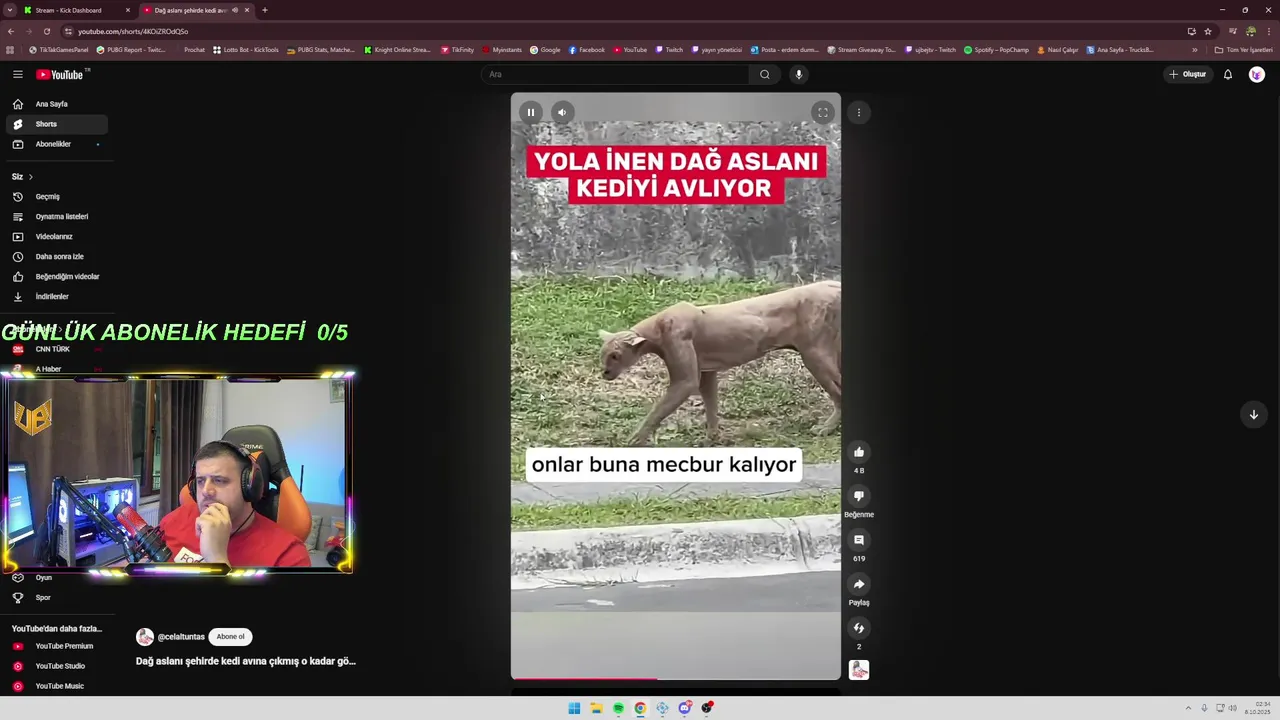Open Discord from the taskbar
1280x720 pixels.
[x=685, y=708]
